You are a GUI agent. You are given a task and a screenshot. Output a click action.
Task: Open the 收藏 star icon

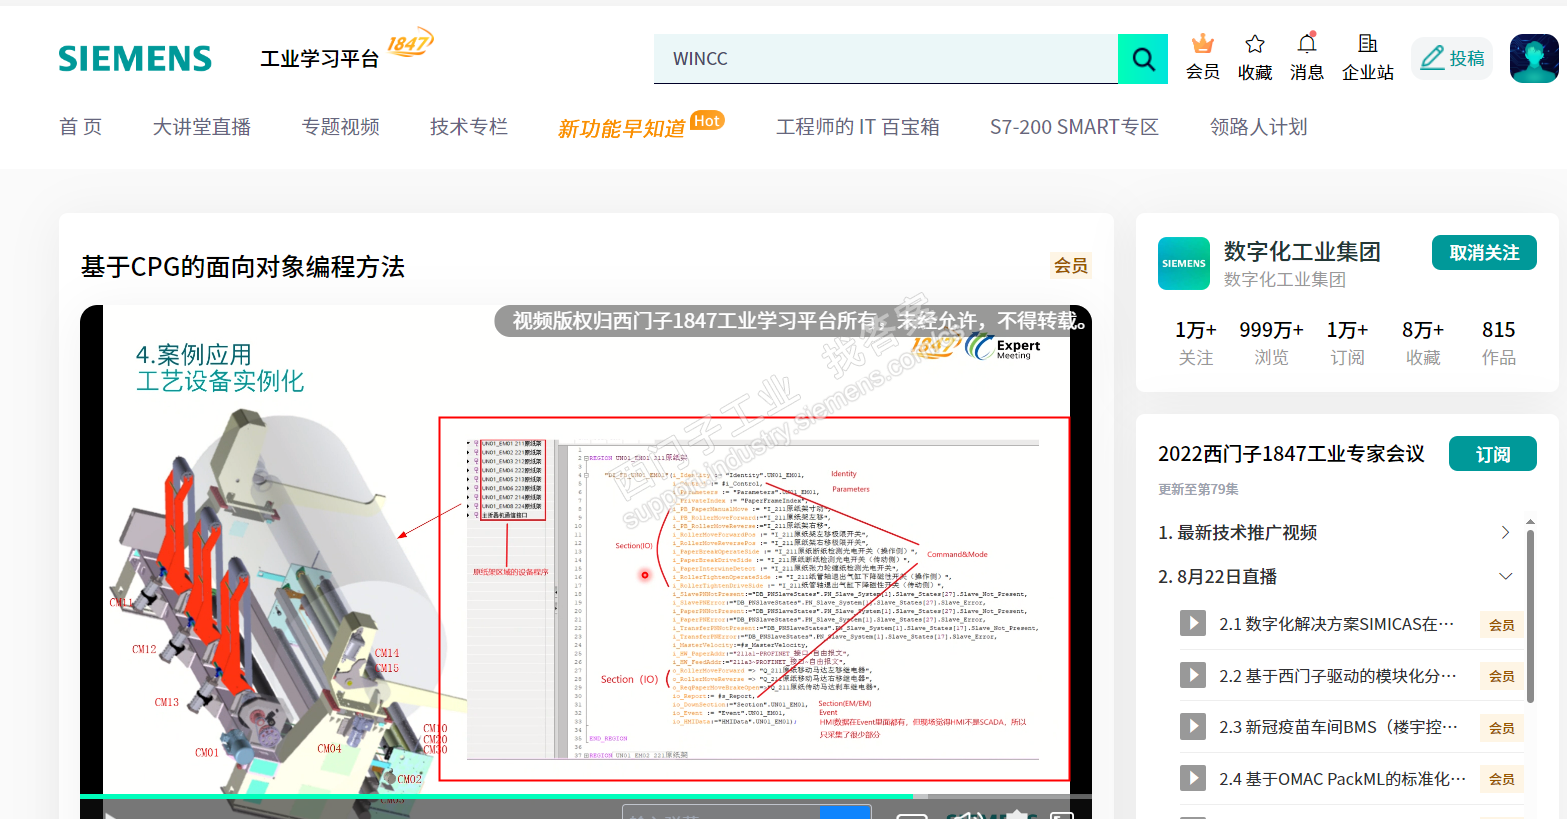(x=1254, y=43)
